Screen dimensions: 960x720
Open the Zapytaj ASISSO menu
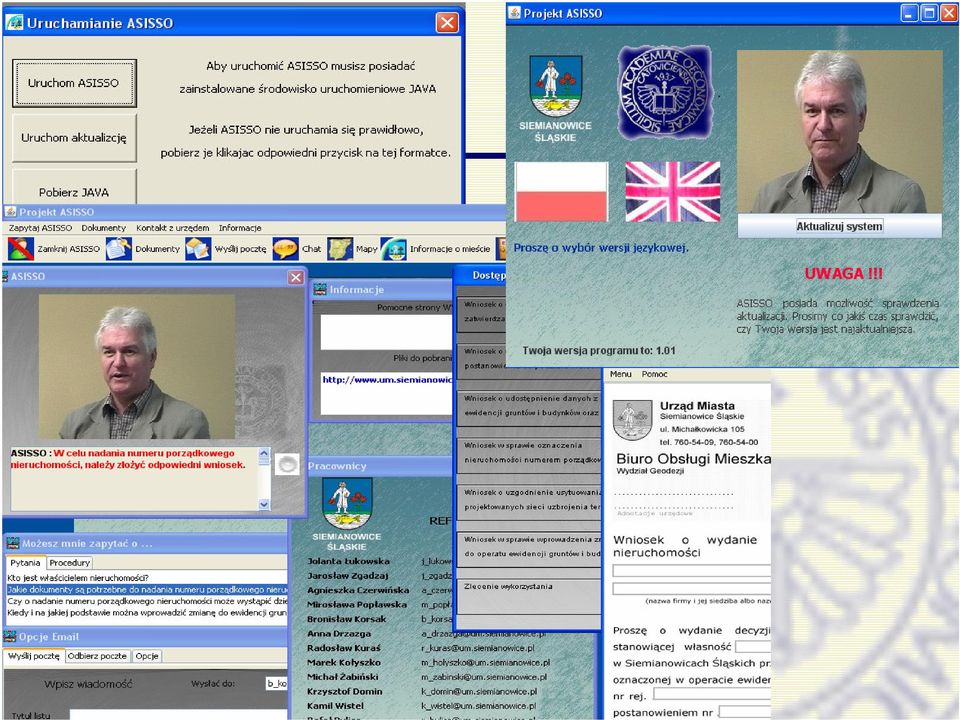40,228
